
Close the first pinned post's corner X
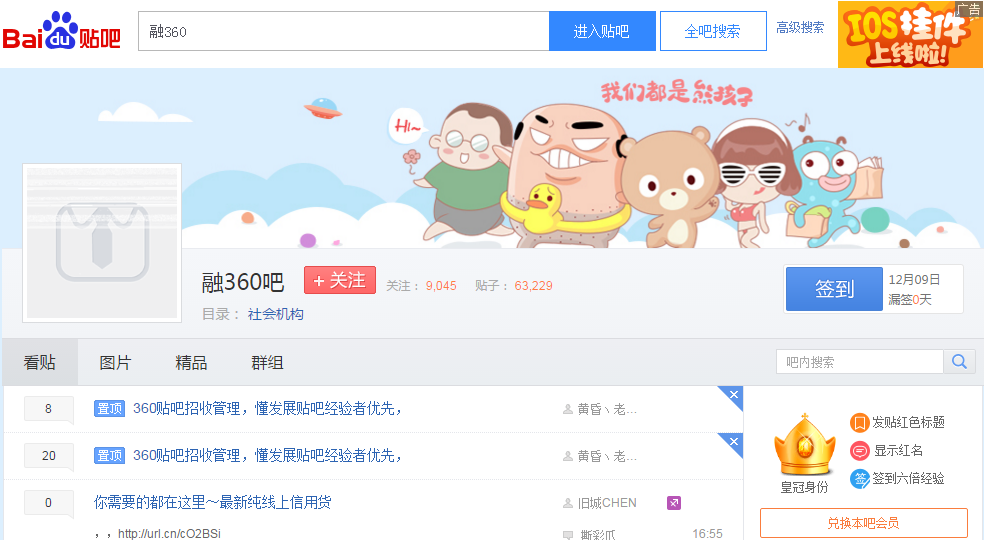[733, 395]
